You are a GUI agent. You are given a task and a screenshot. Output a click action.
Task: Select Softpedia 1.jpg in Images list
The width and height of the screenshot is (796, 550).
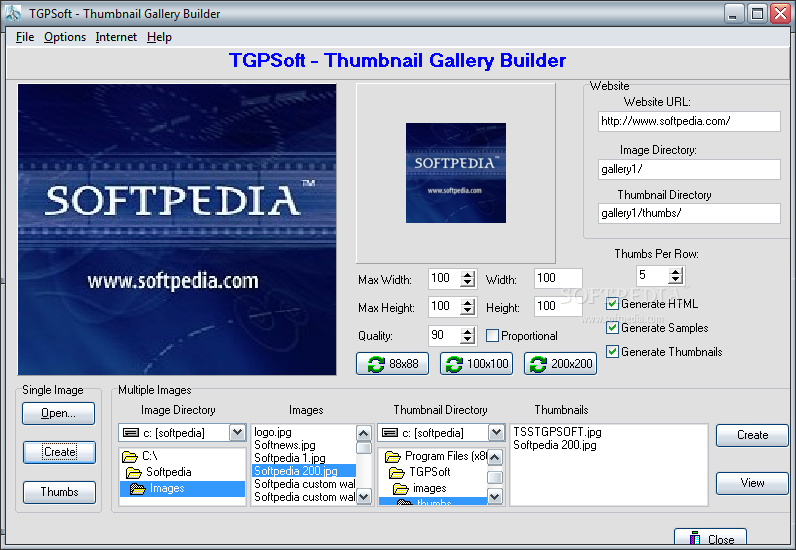(290, 458)
